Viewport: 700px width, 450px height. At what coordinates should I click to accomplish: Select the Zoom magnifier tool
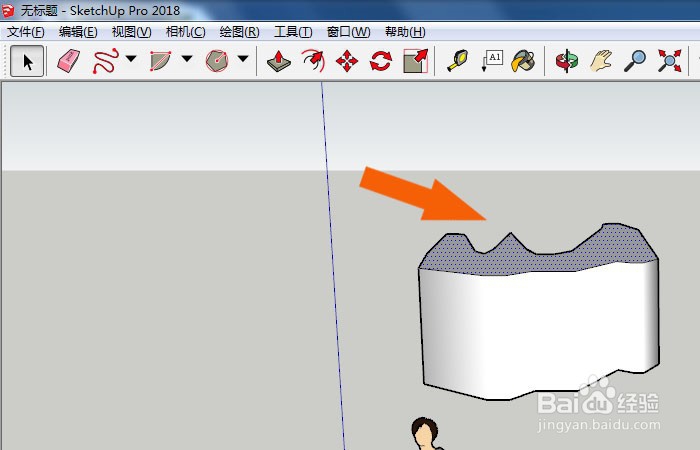635,61
